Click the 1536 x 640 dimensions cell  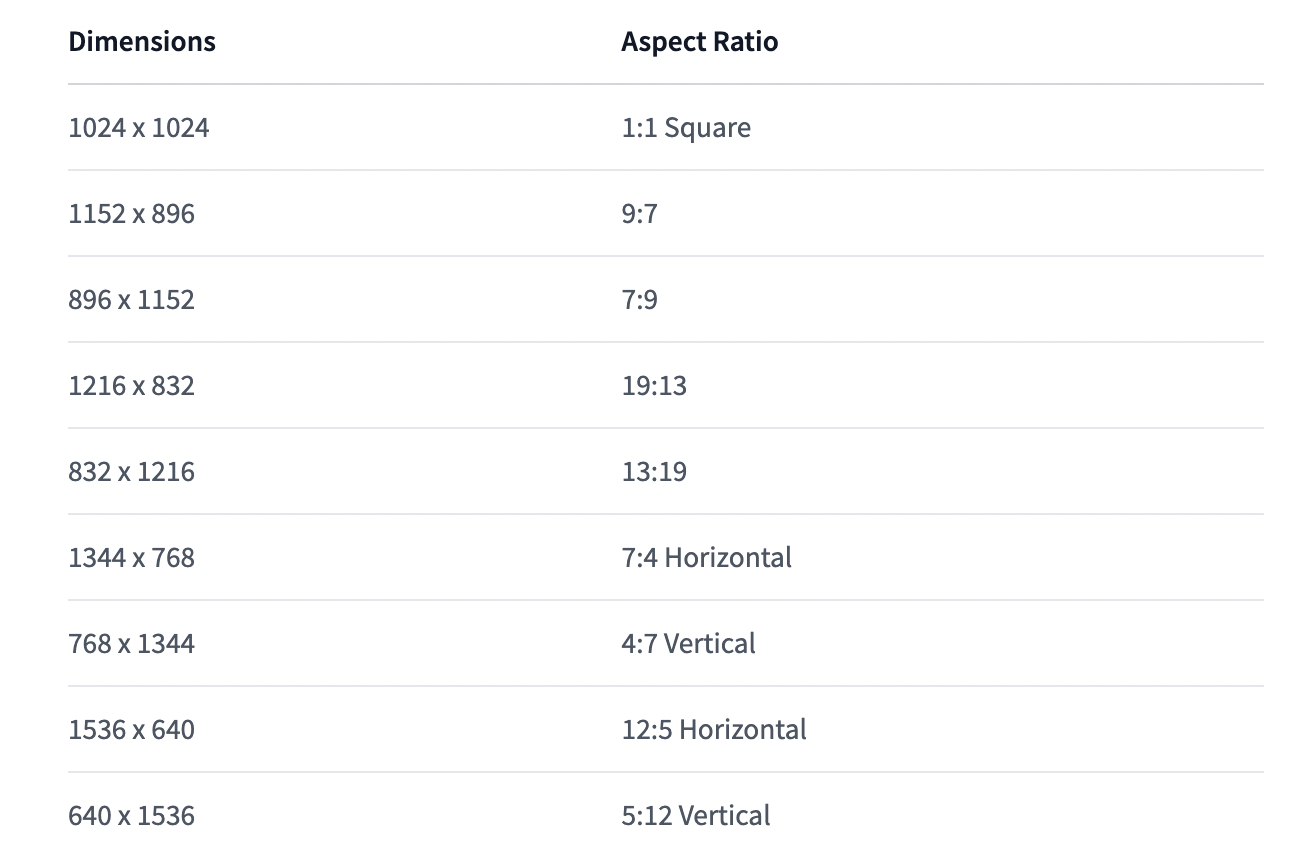pyautogui.click(x=132, y=730)
